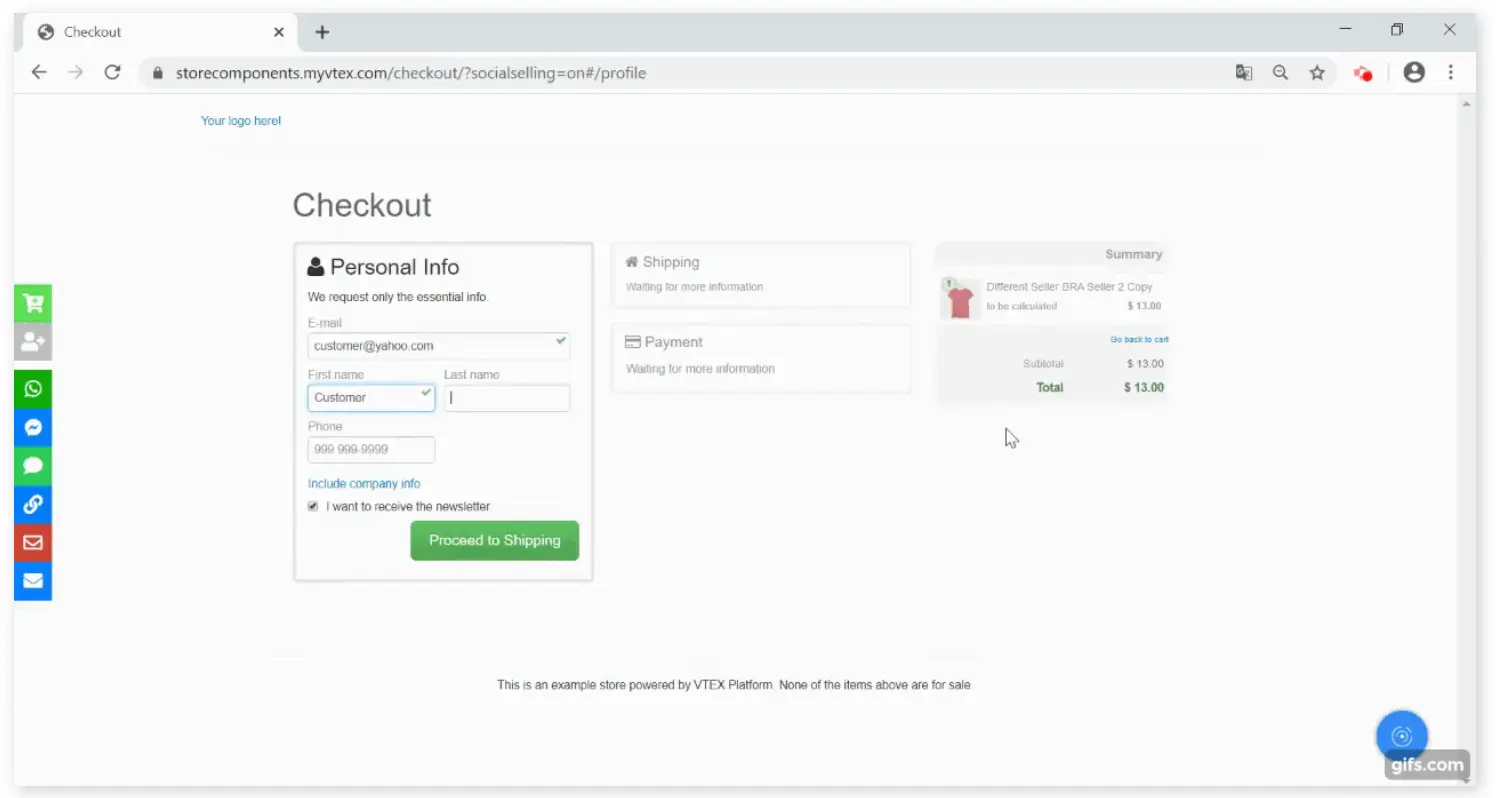Uncheck the newsletter subscription checkbox
The image size is (1496, 798).
click(x=313, y=507)
